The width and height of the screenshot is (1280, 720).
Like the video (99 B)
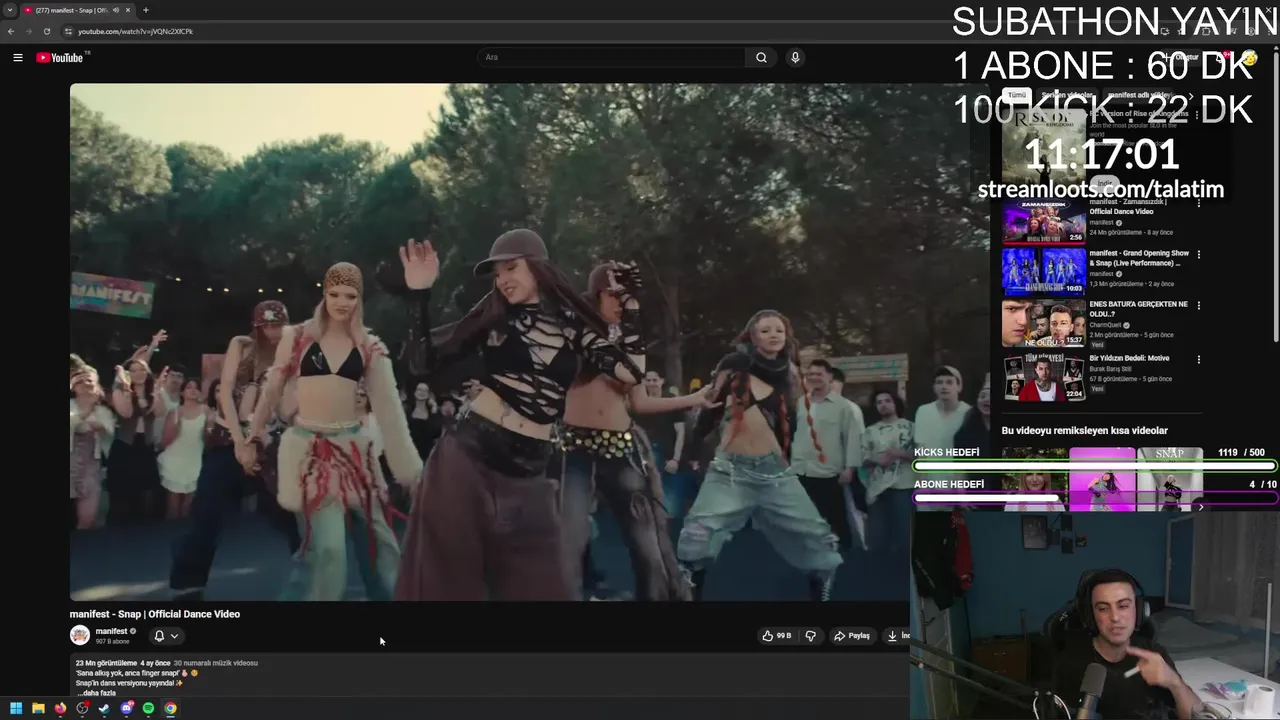tap(777, 635)
